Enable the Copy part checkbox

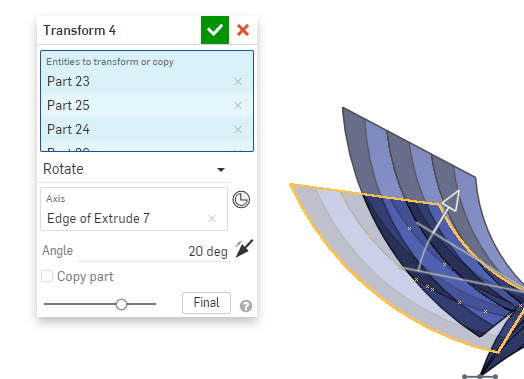pyautogui.click(x=47, y=276)
